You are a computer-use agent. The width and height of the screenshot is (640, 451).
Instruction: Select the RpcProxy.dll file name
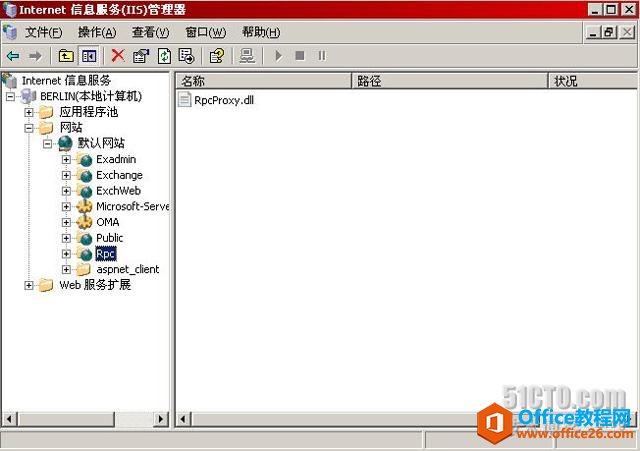pos(224,100)
